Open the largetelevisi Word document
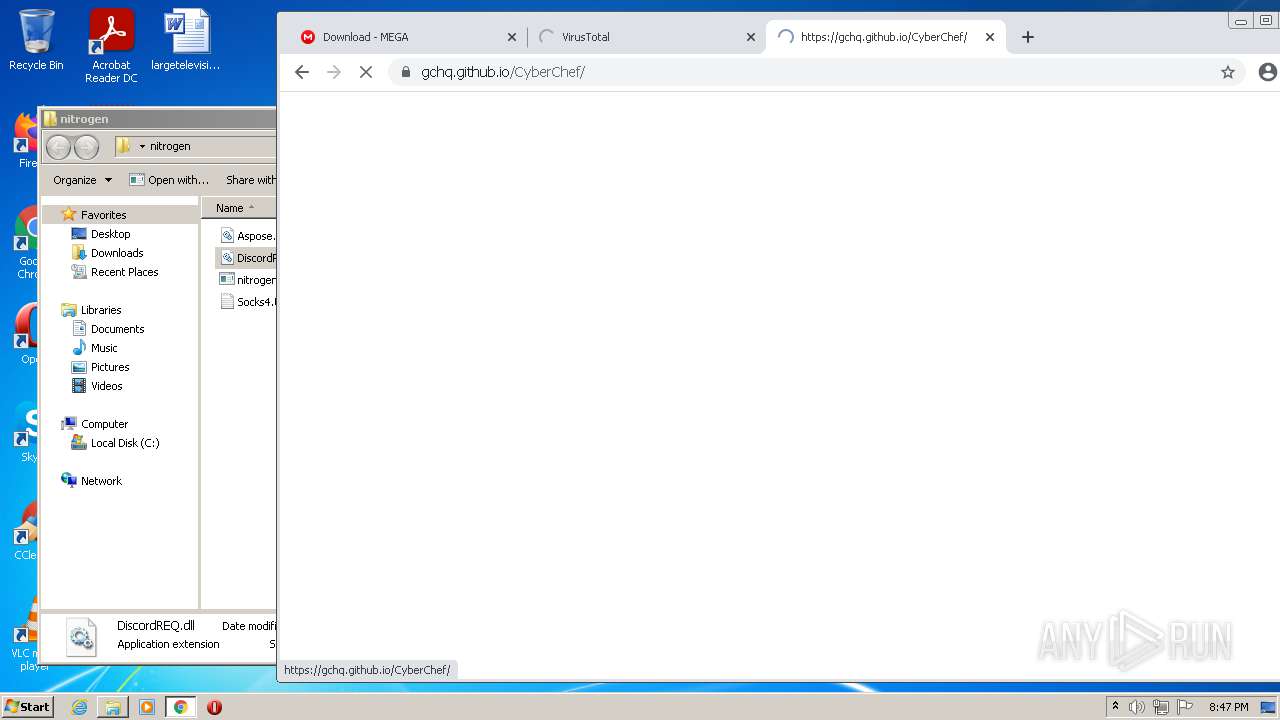Viewport: 1280px width, 720px height. click(186, 40)
